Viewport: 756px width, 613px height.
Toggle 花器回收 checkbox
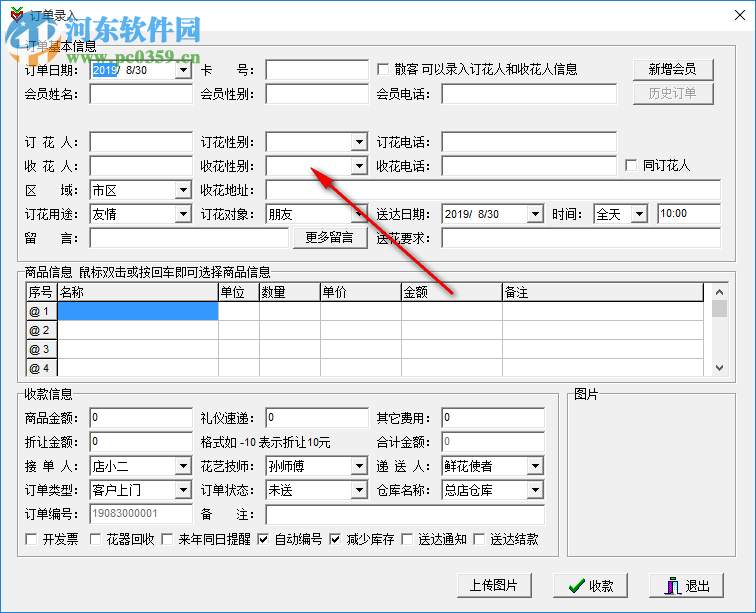click(95, 539)
